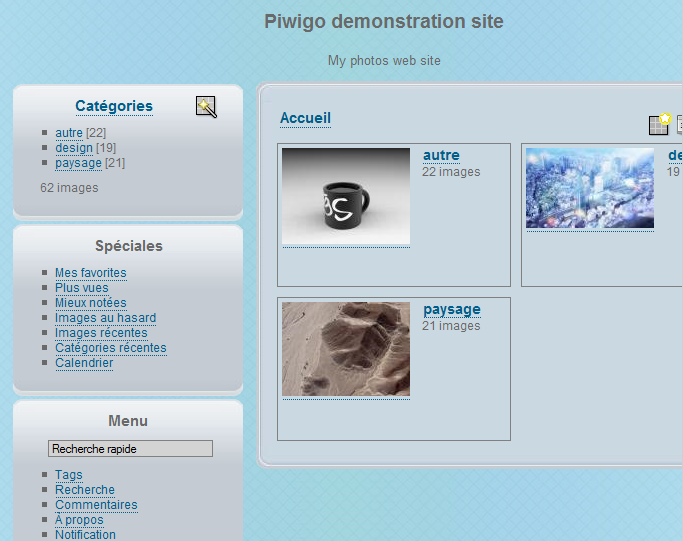View Mieux notées images
Image resolution: width=683 pixels, height=541 pixels.
tap(91, 303)
